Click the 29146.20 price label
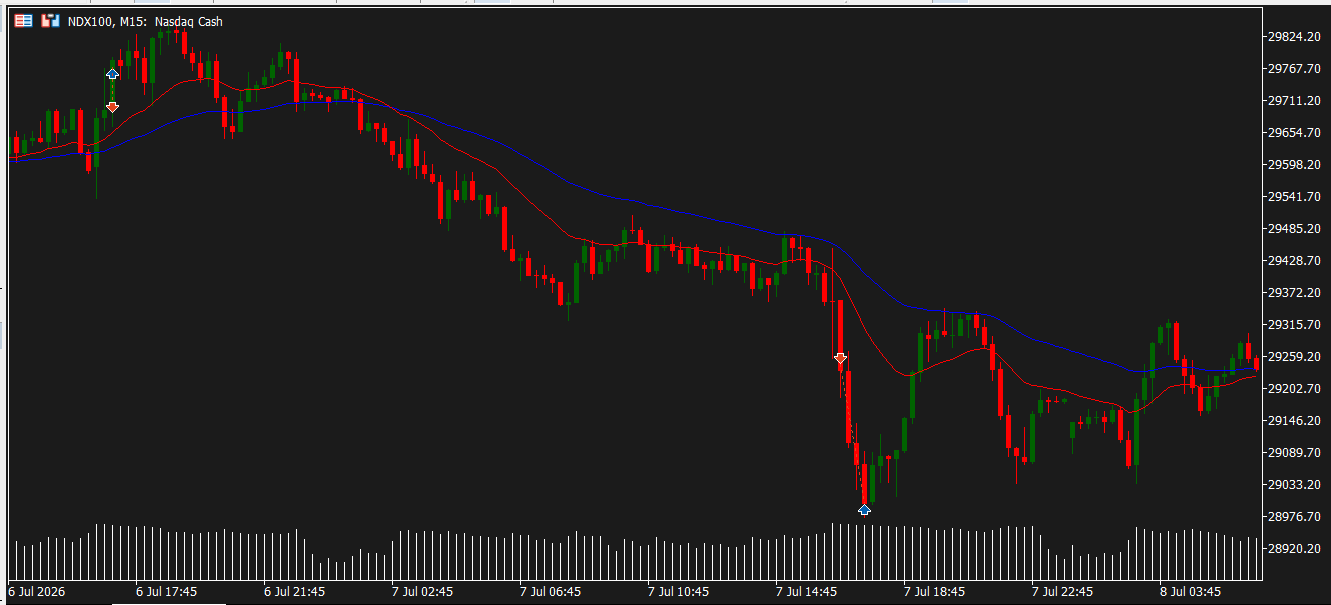Viewport: 1331px width, 605px height. click(x=1294, y=421)
